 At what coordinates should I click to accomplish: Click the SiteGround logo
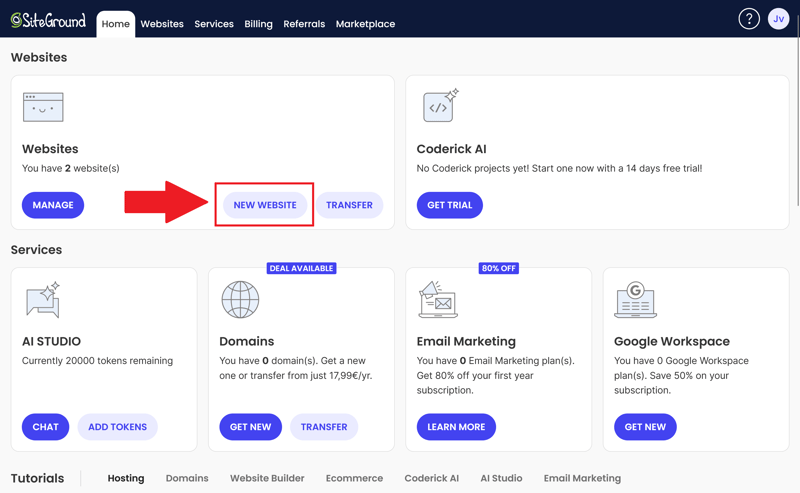[x=48, y=20]
